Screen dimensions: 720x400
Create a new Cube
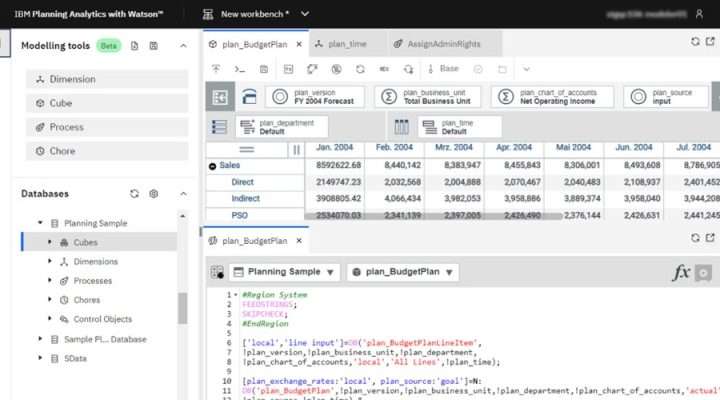107,103
